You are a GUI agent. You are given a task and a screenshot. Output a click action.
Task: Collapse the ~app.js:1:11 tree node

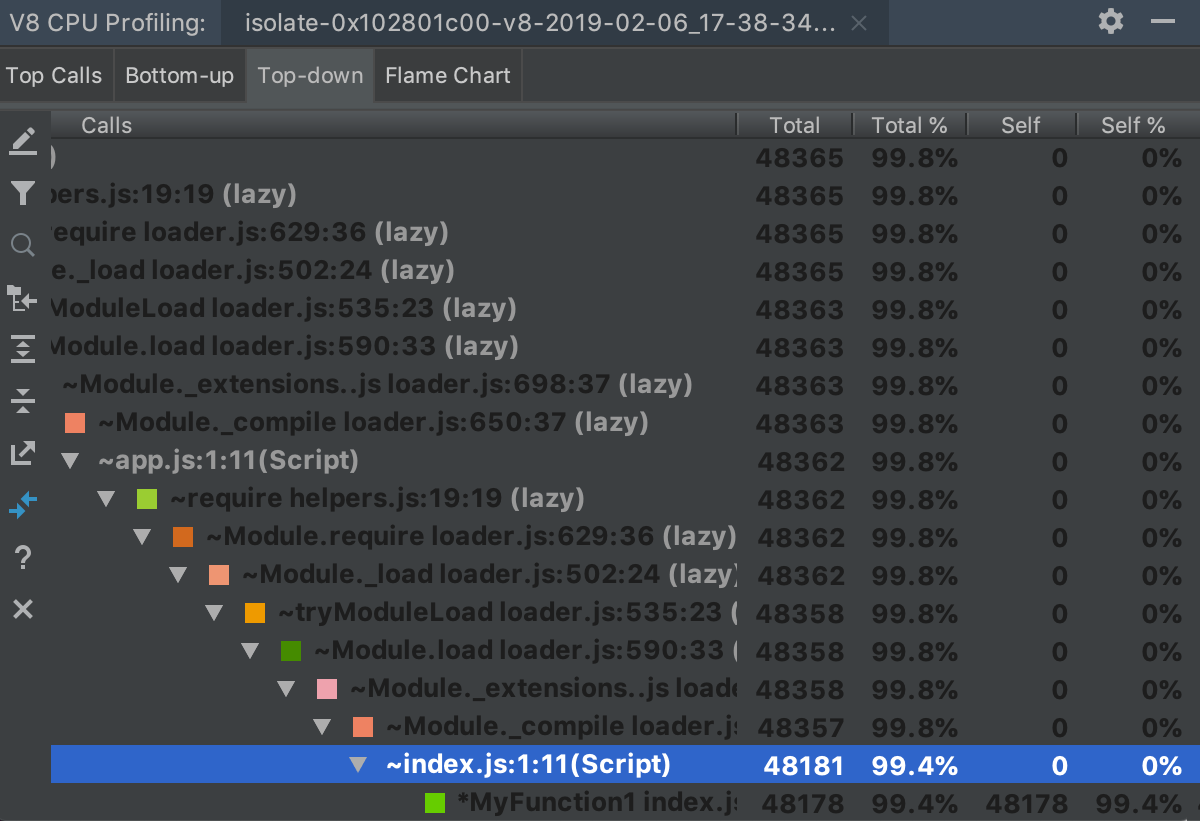point(69,460)
